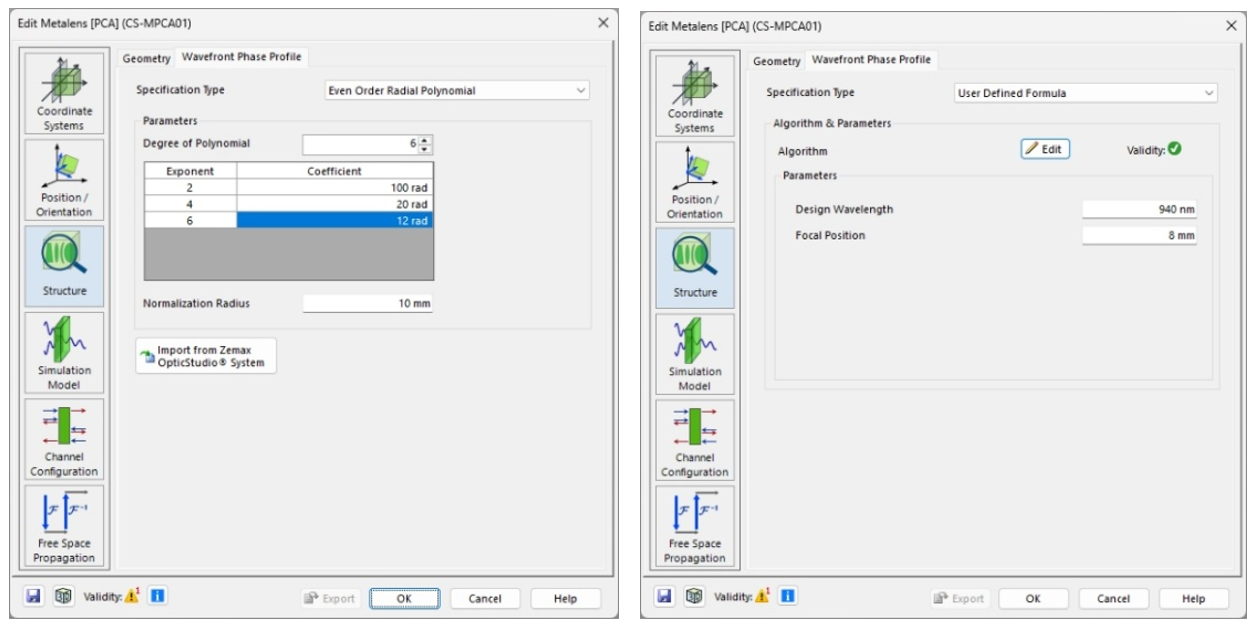Expand the User Defined Formula dropdown
The height and width of the screenshot is (624, 1252).
click(x=1085, y=93)
